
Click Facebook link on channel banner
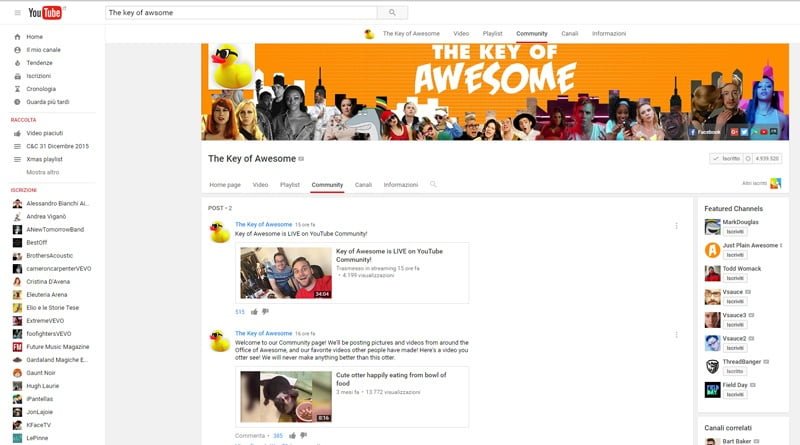pos(705,132)
